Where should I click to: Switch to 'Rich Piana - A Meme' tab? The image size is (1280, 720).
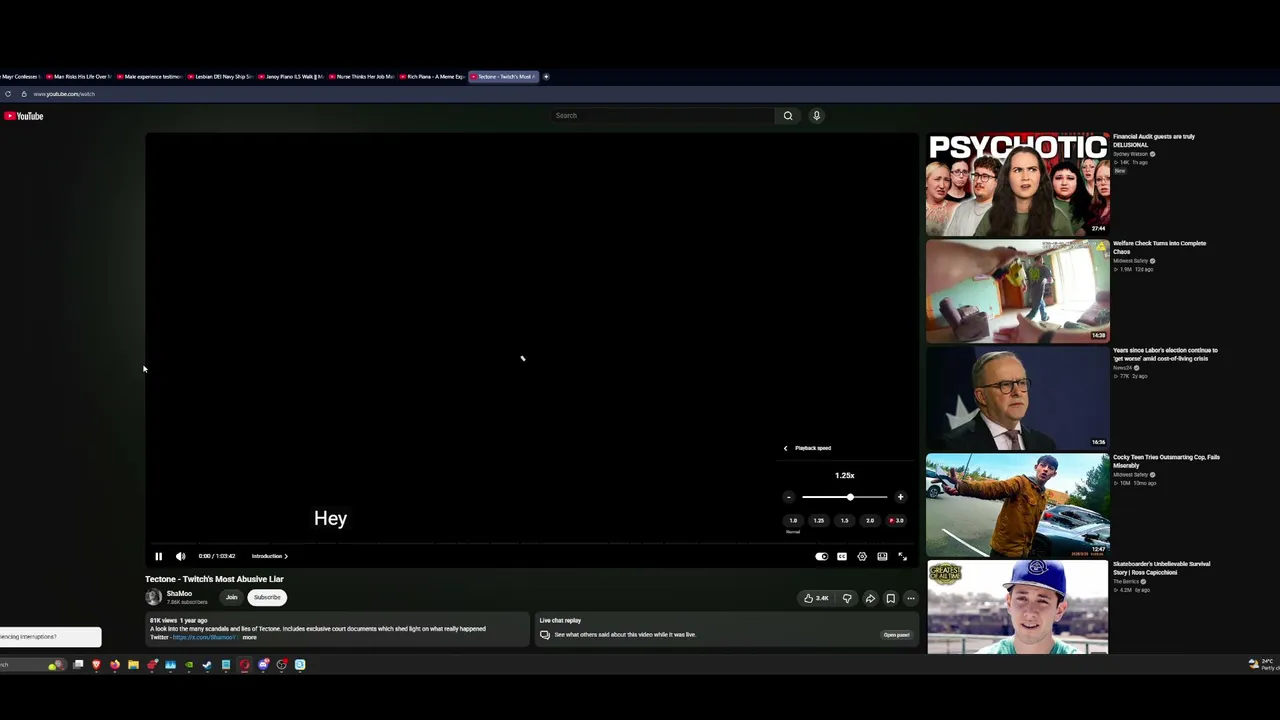pyautogui.click(x=433, y=77)
